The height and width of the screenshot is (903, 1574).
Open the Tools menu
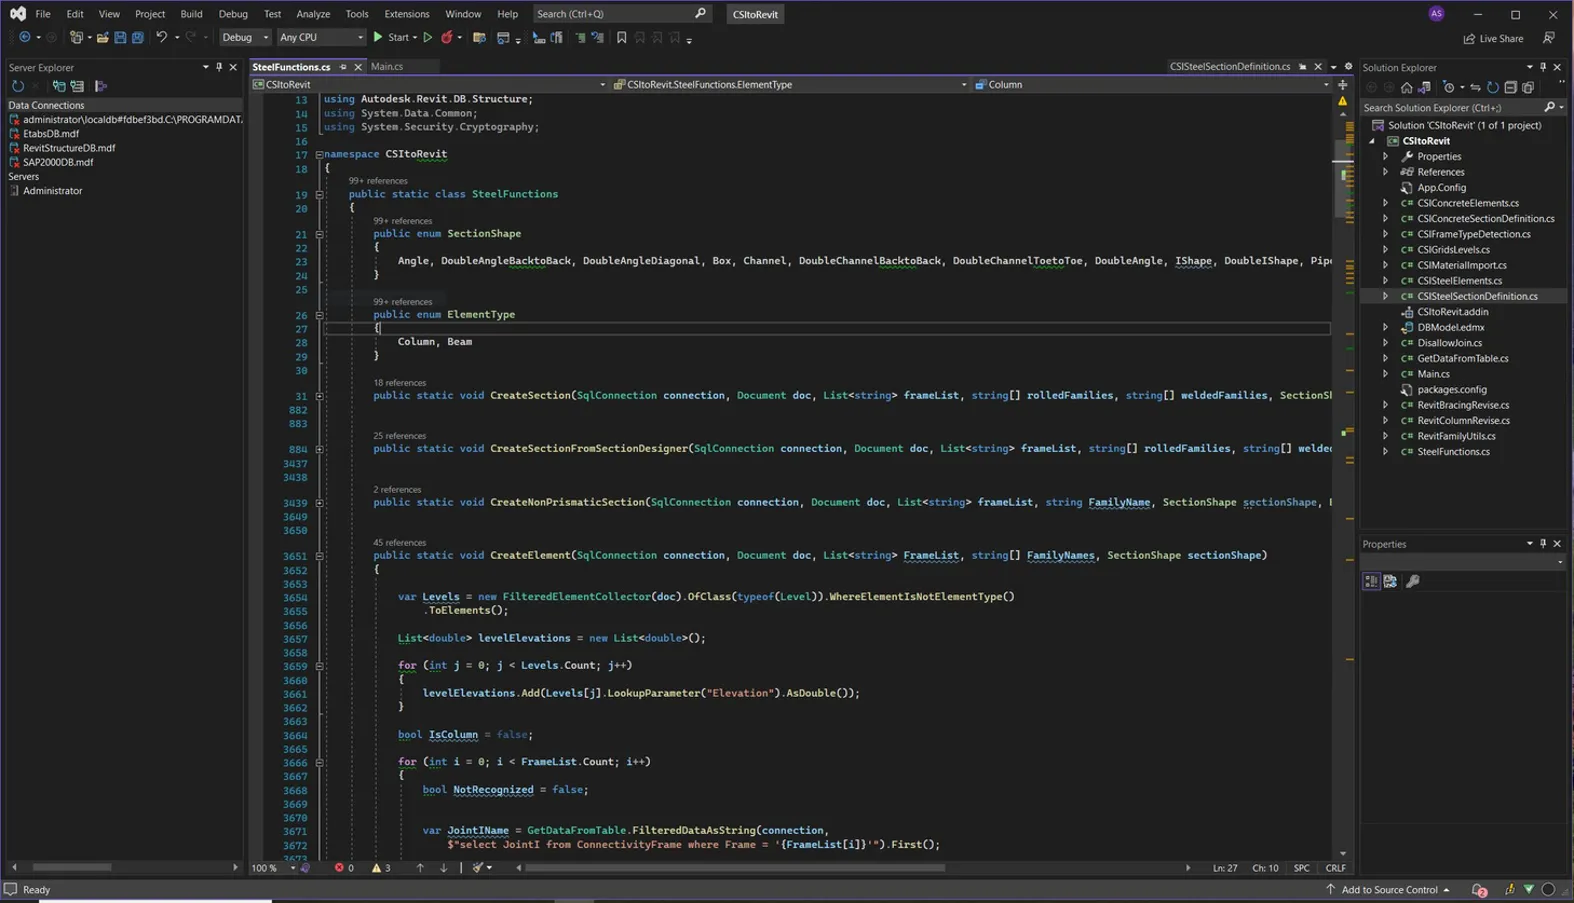(x=357, y=14)
